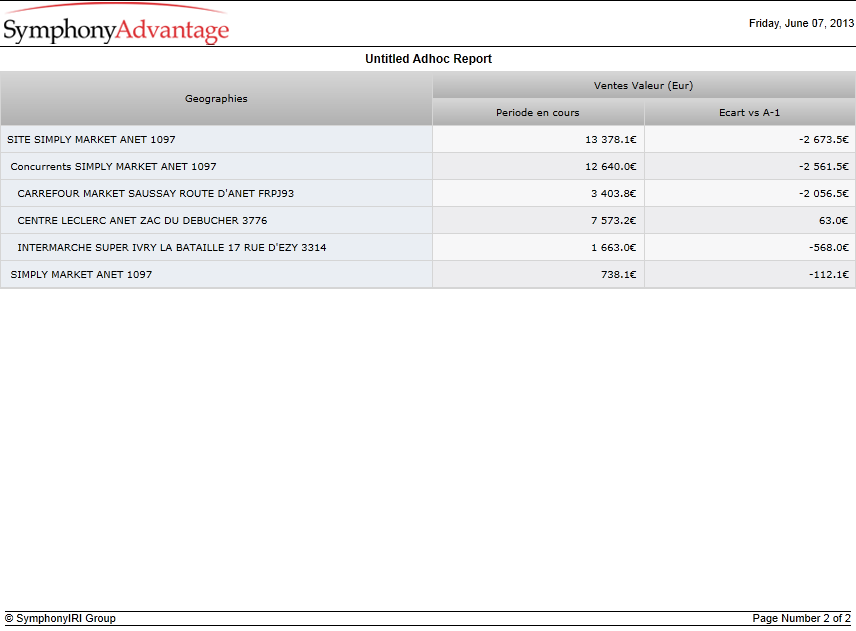Click the value 3 403.8€
Screen dimensions: 856x631
[614, 193]
